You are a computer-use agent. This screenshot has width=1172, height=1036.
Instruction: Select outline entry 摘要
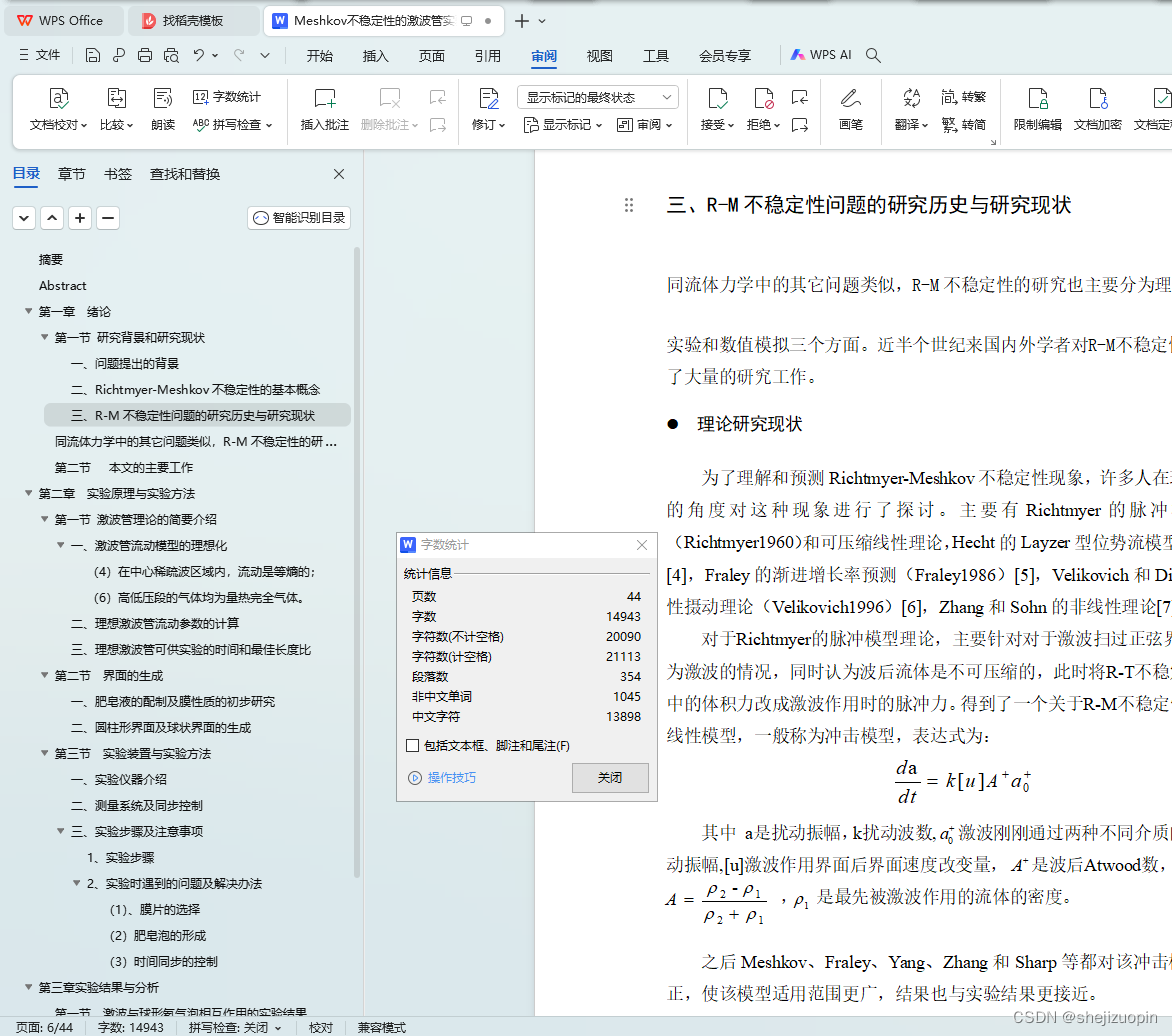51,259
